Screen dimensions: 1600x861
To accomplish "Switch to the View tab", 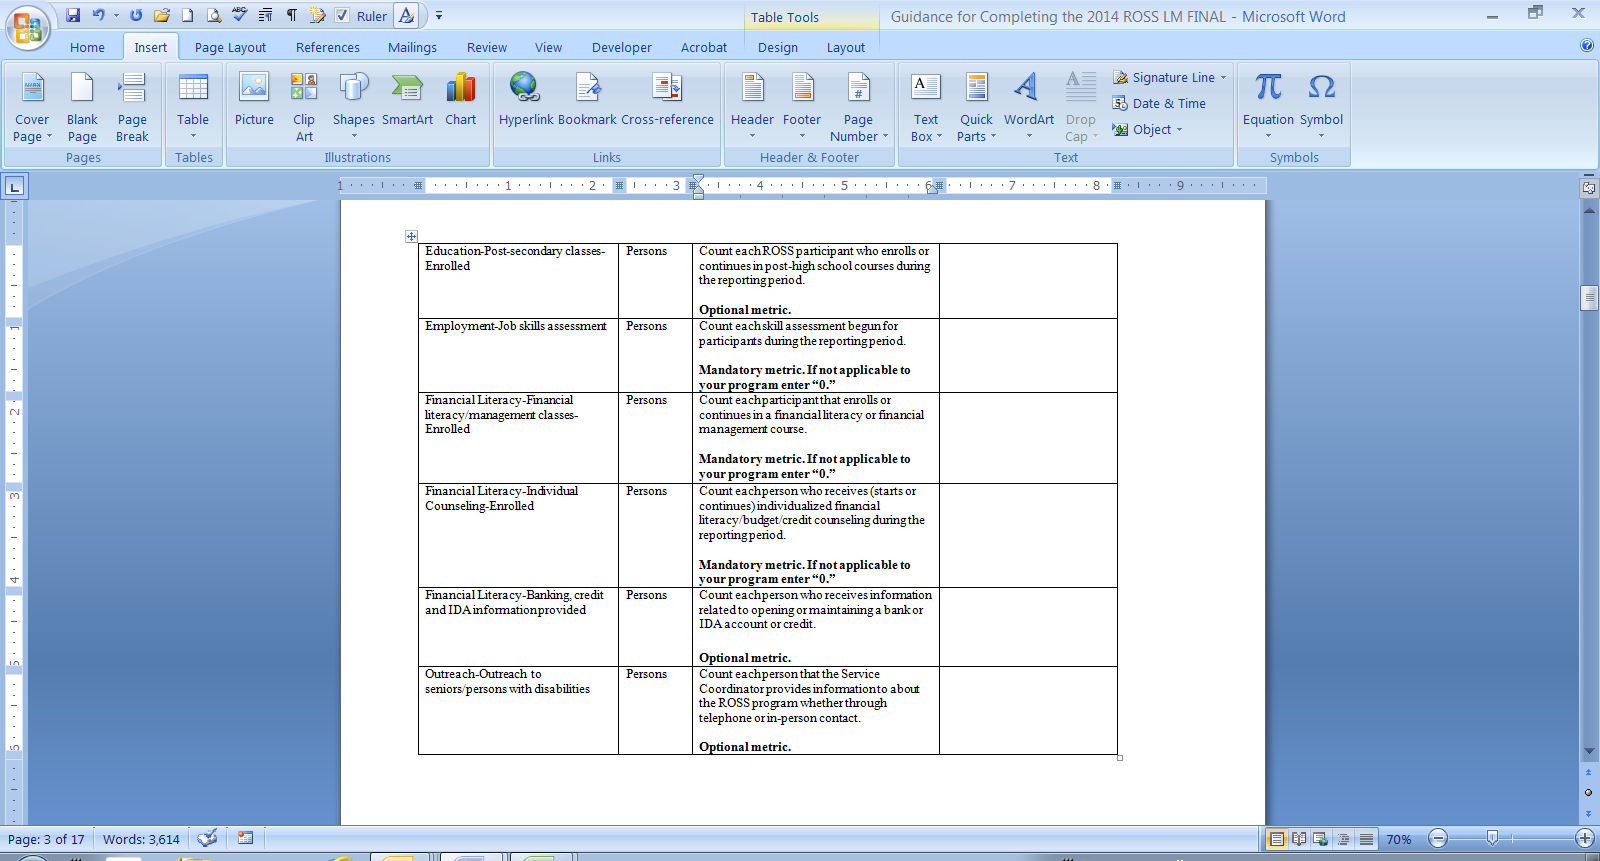I will pos(548,47).
